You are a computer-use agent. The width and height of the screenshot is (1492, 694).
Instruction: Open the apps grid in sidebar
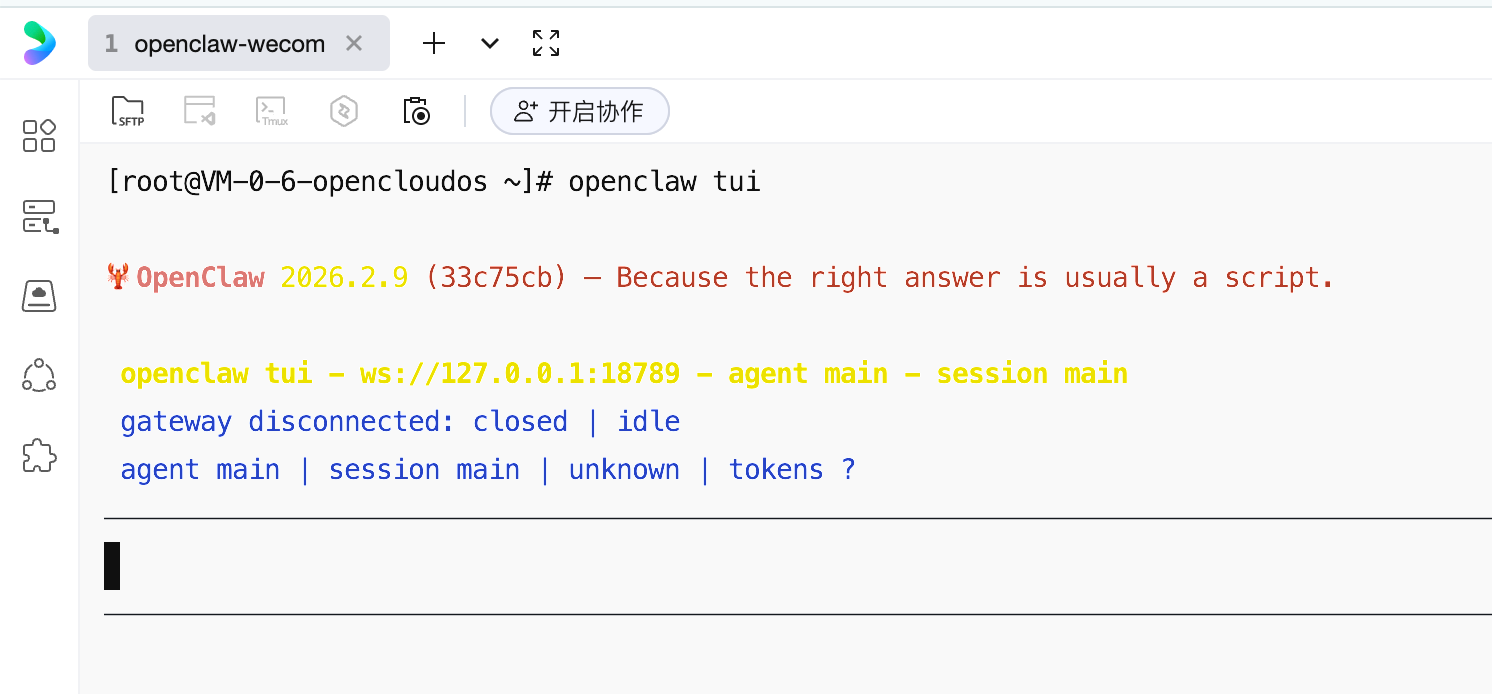(39, 136)
